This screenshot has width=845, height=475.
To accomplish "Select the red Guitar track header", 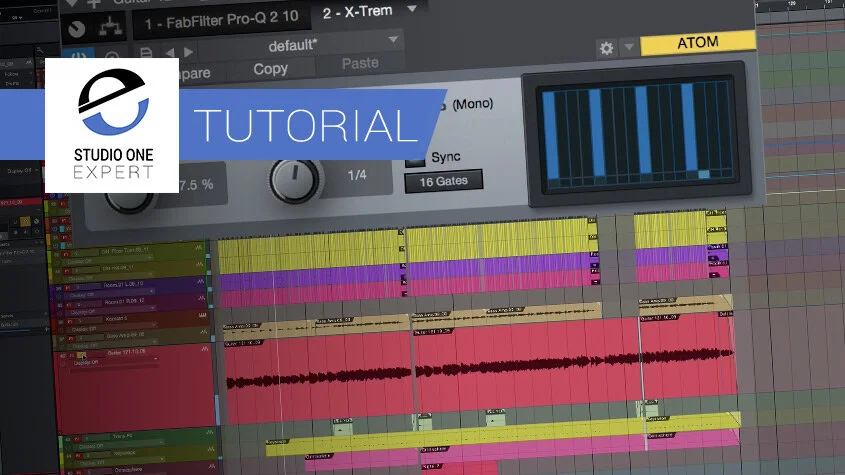I will pyautogui.click(x=135, y=387).
